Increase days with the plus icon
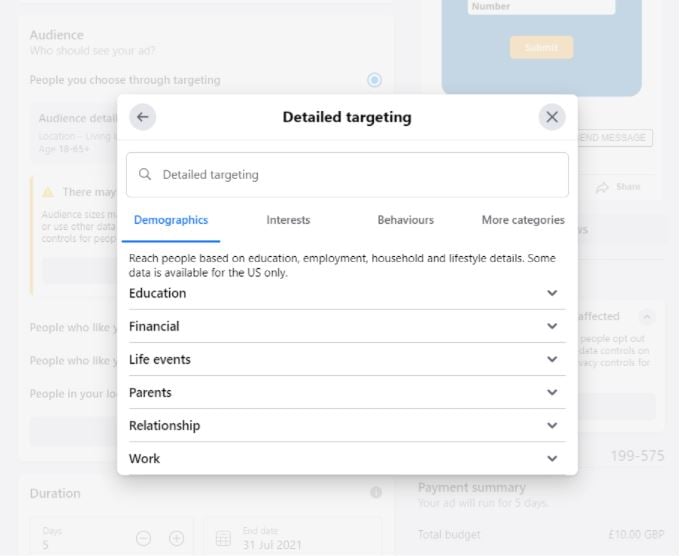This screenshot has width=681, height=558. pos(176,539)
